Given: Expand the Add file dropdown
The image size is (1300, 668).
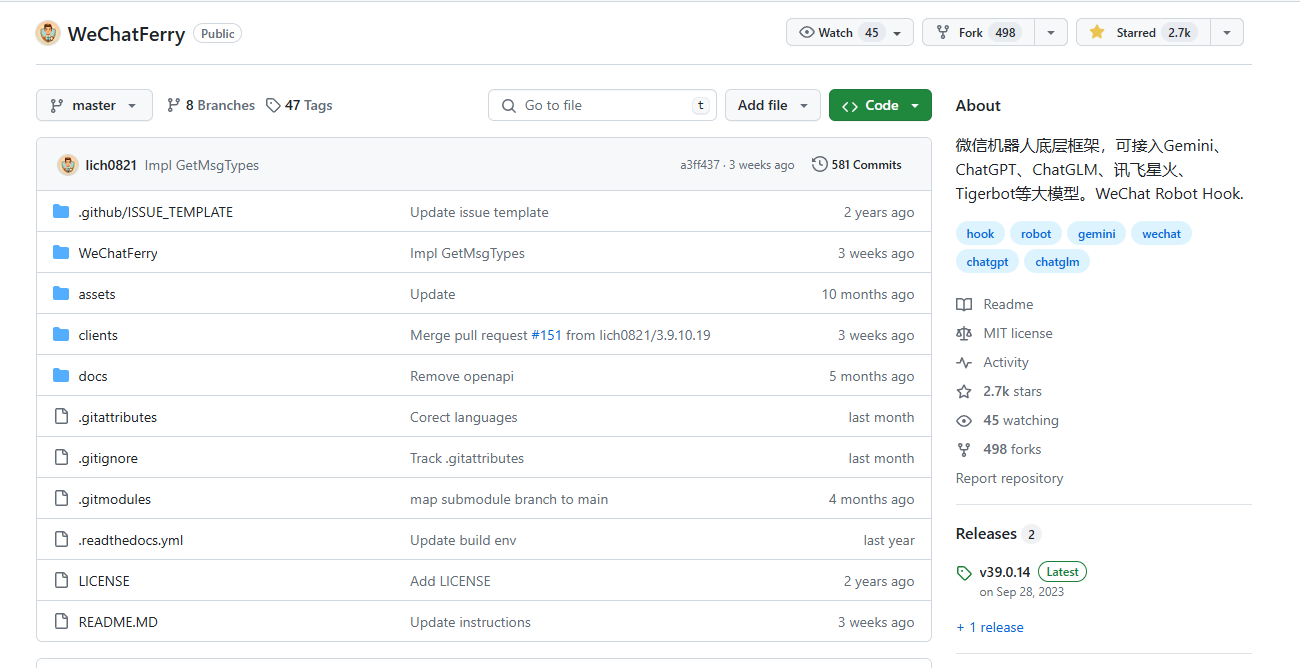Looking at the screenshot, I should coord(772,105).
